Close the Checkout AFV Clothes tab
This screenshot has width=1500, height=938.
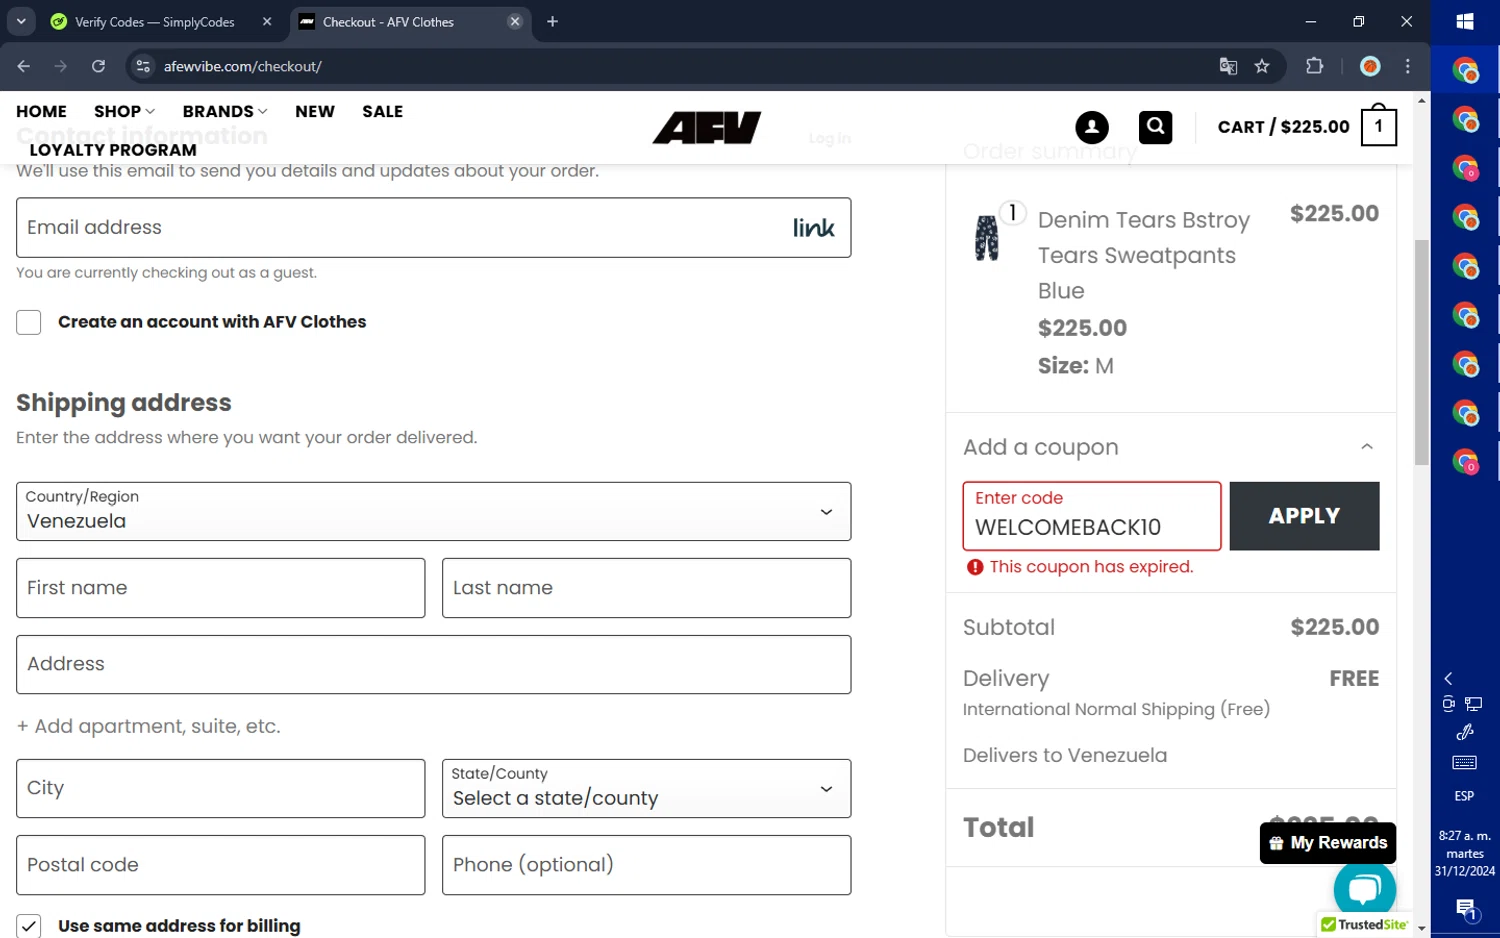coord(514,21)
